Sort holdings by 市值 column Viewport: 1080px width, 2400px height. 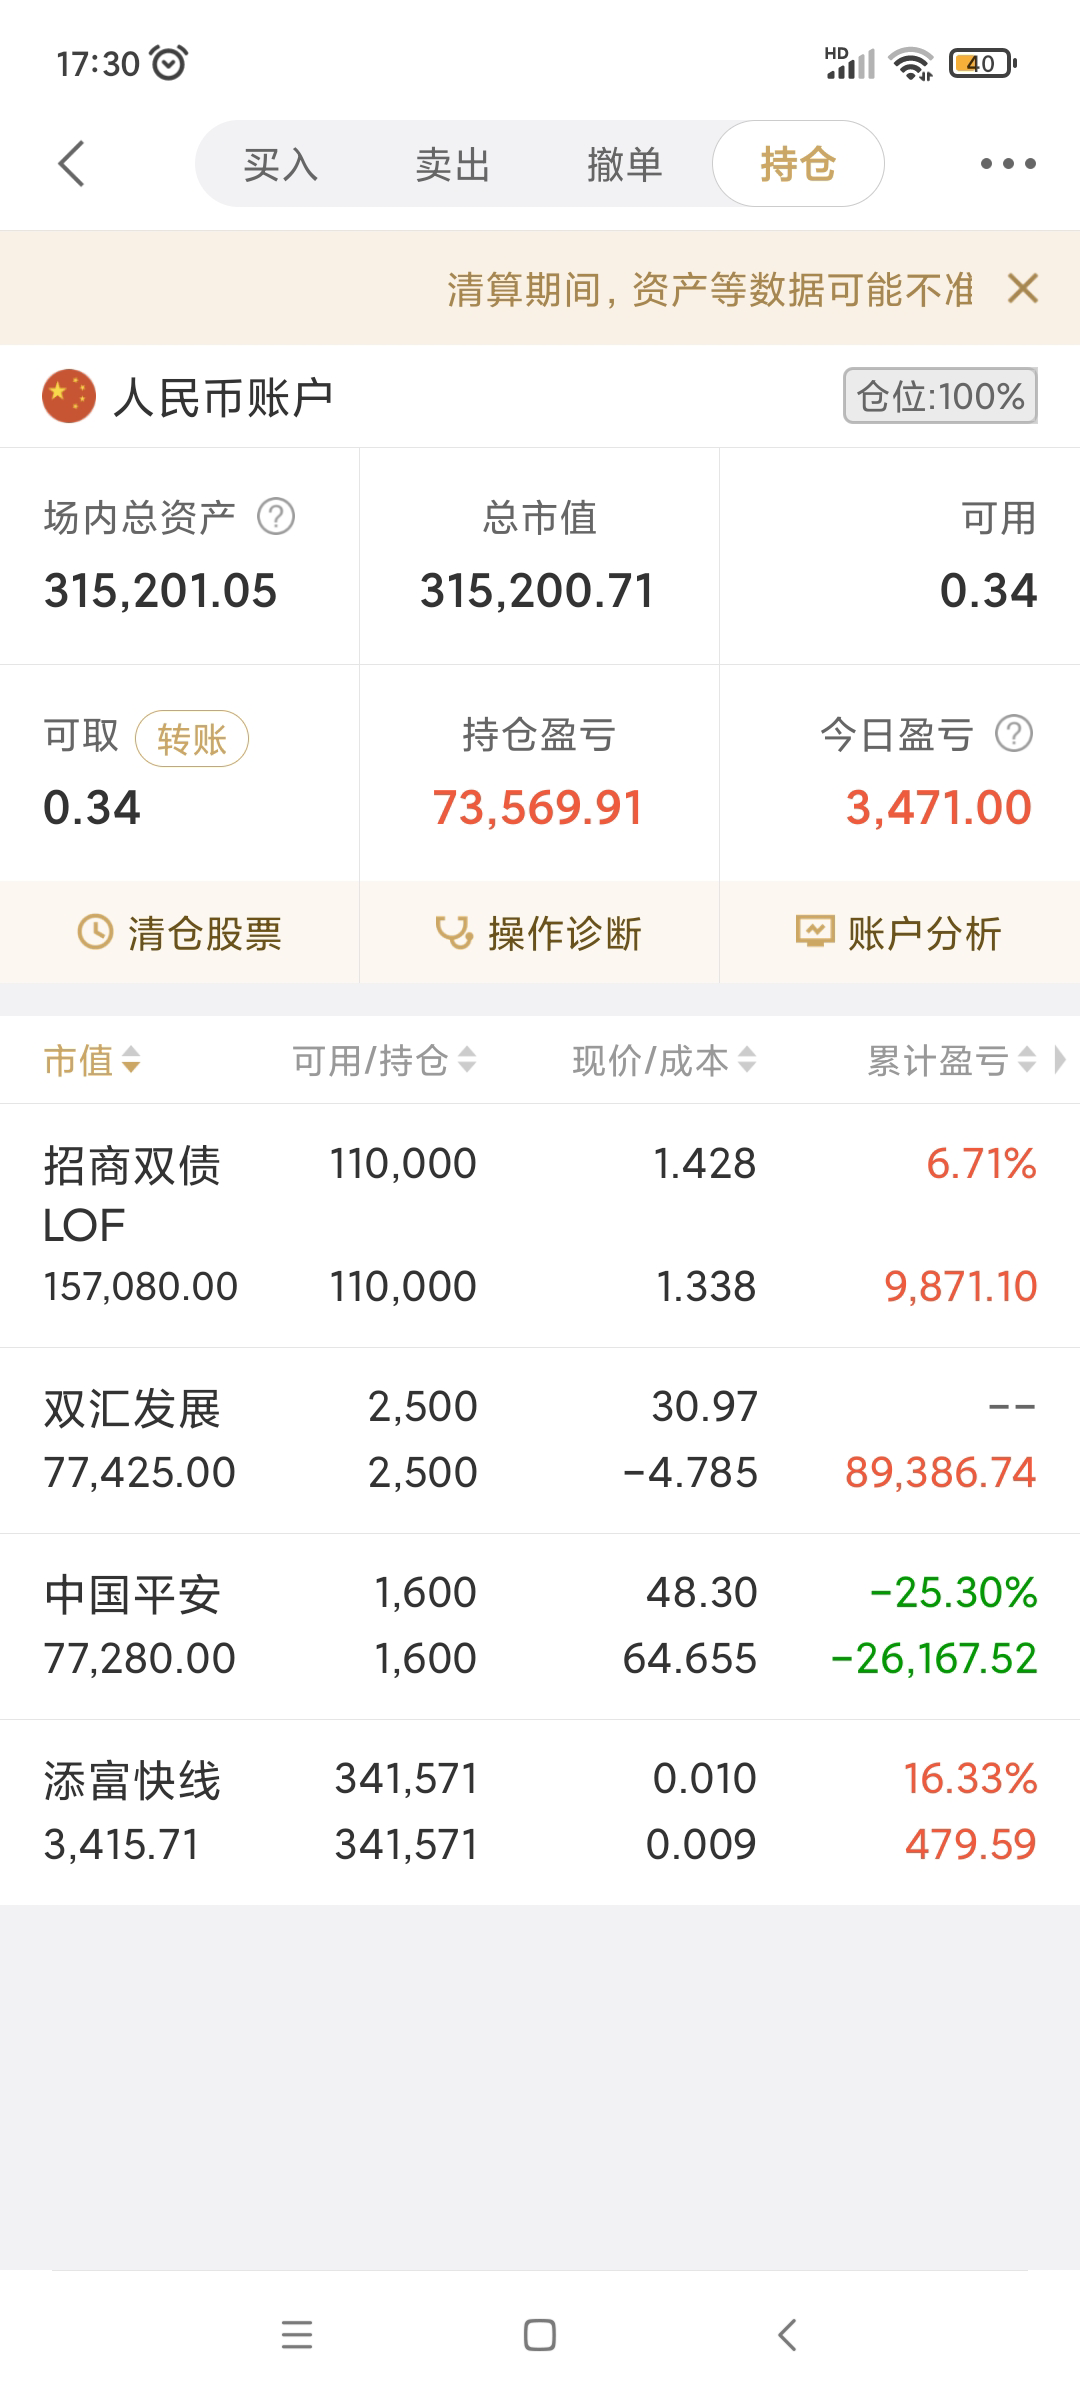[x=92, y=1060]
